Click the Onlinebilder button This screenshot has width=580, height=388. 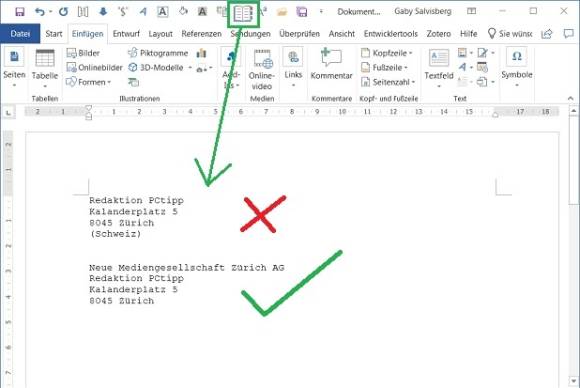pyautogui.click(x=94, y=67)
